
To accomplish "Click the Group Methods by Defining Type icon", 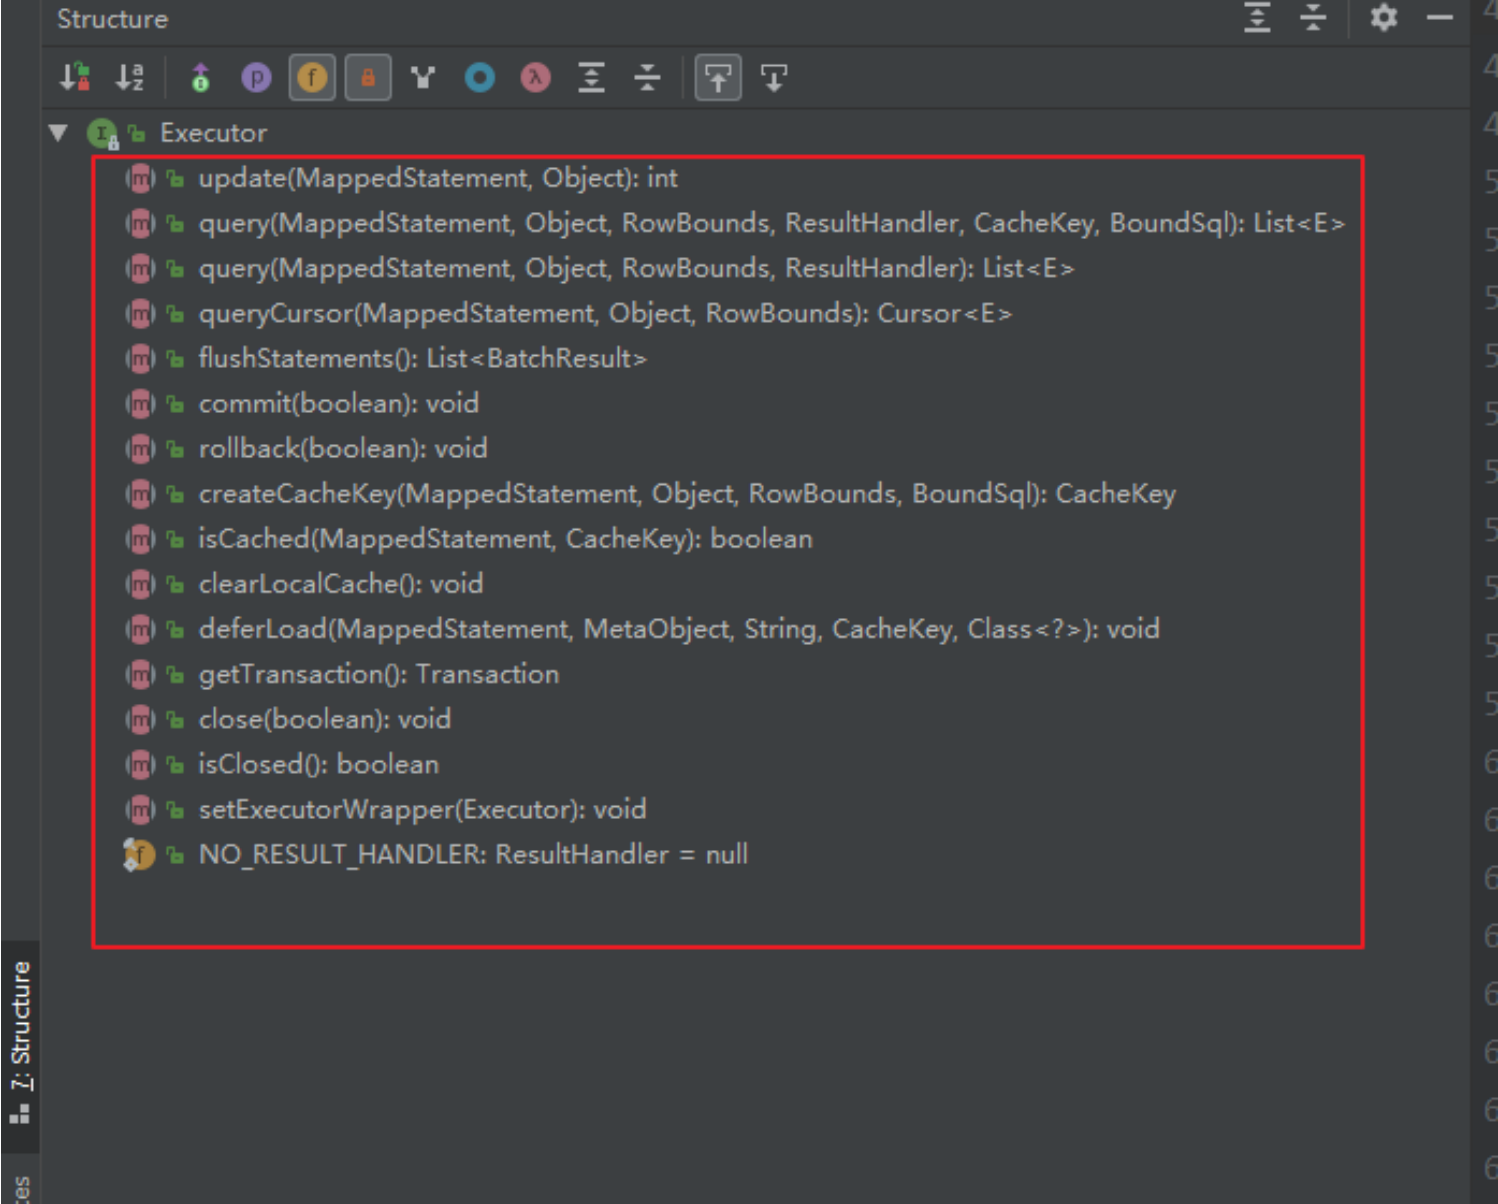I will click(423, 77).
